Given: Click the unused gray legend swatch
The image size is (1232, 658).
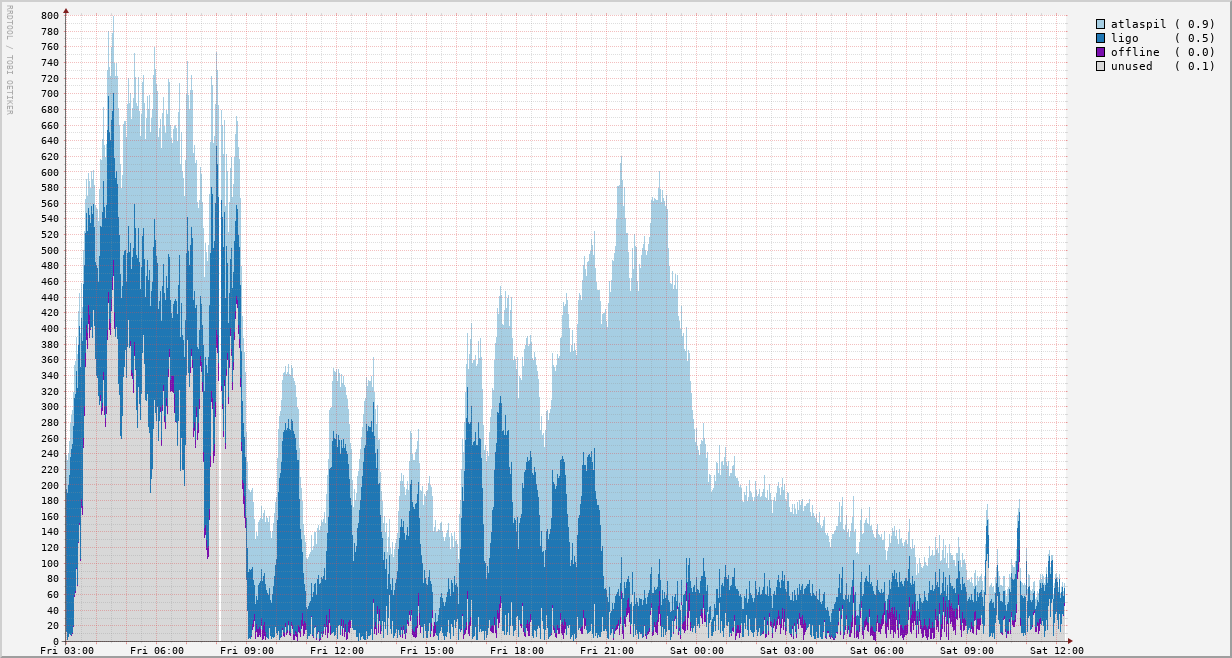Looking at the screenshot, I should (x=1101, y=66).
